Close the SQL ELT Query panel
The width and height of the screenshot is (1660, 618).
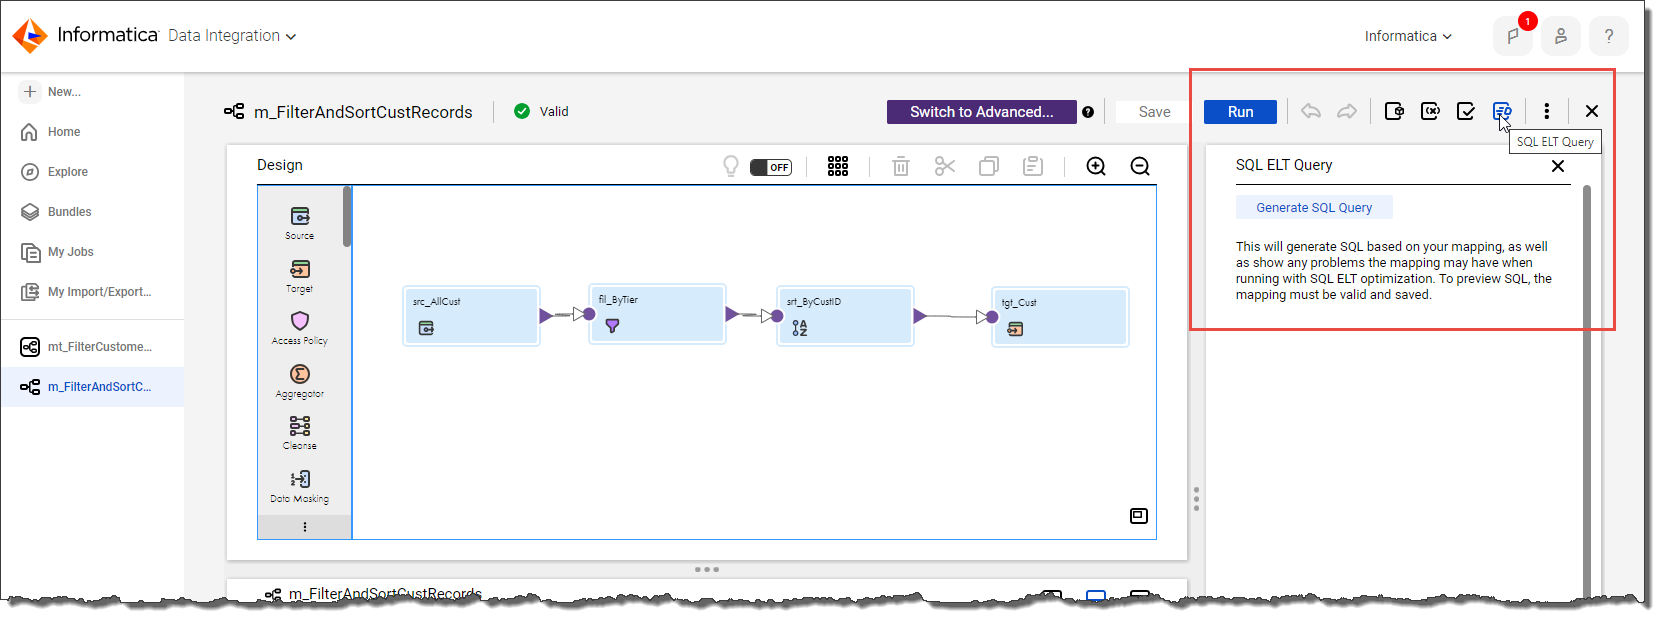pos(1558,166)
